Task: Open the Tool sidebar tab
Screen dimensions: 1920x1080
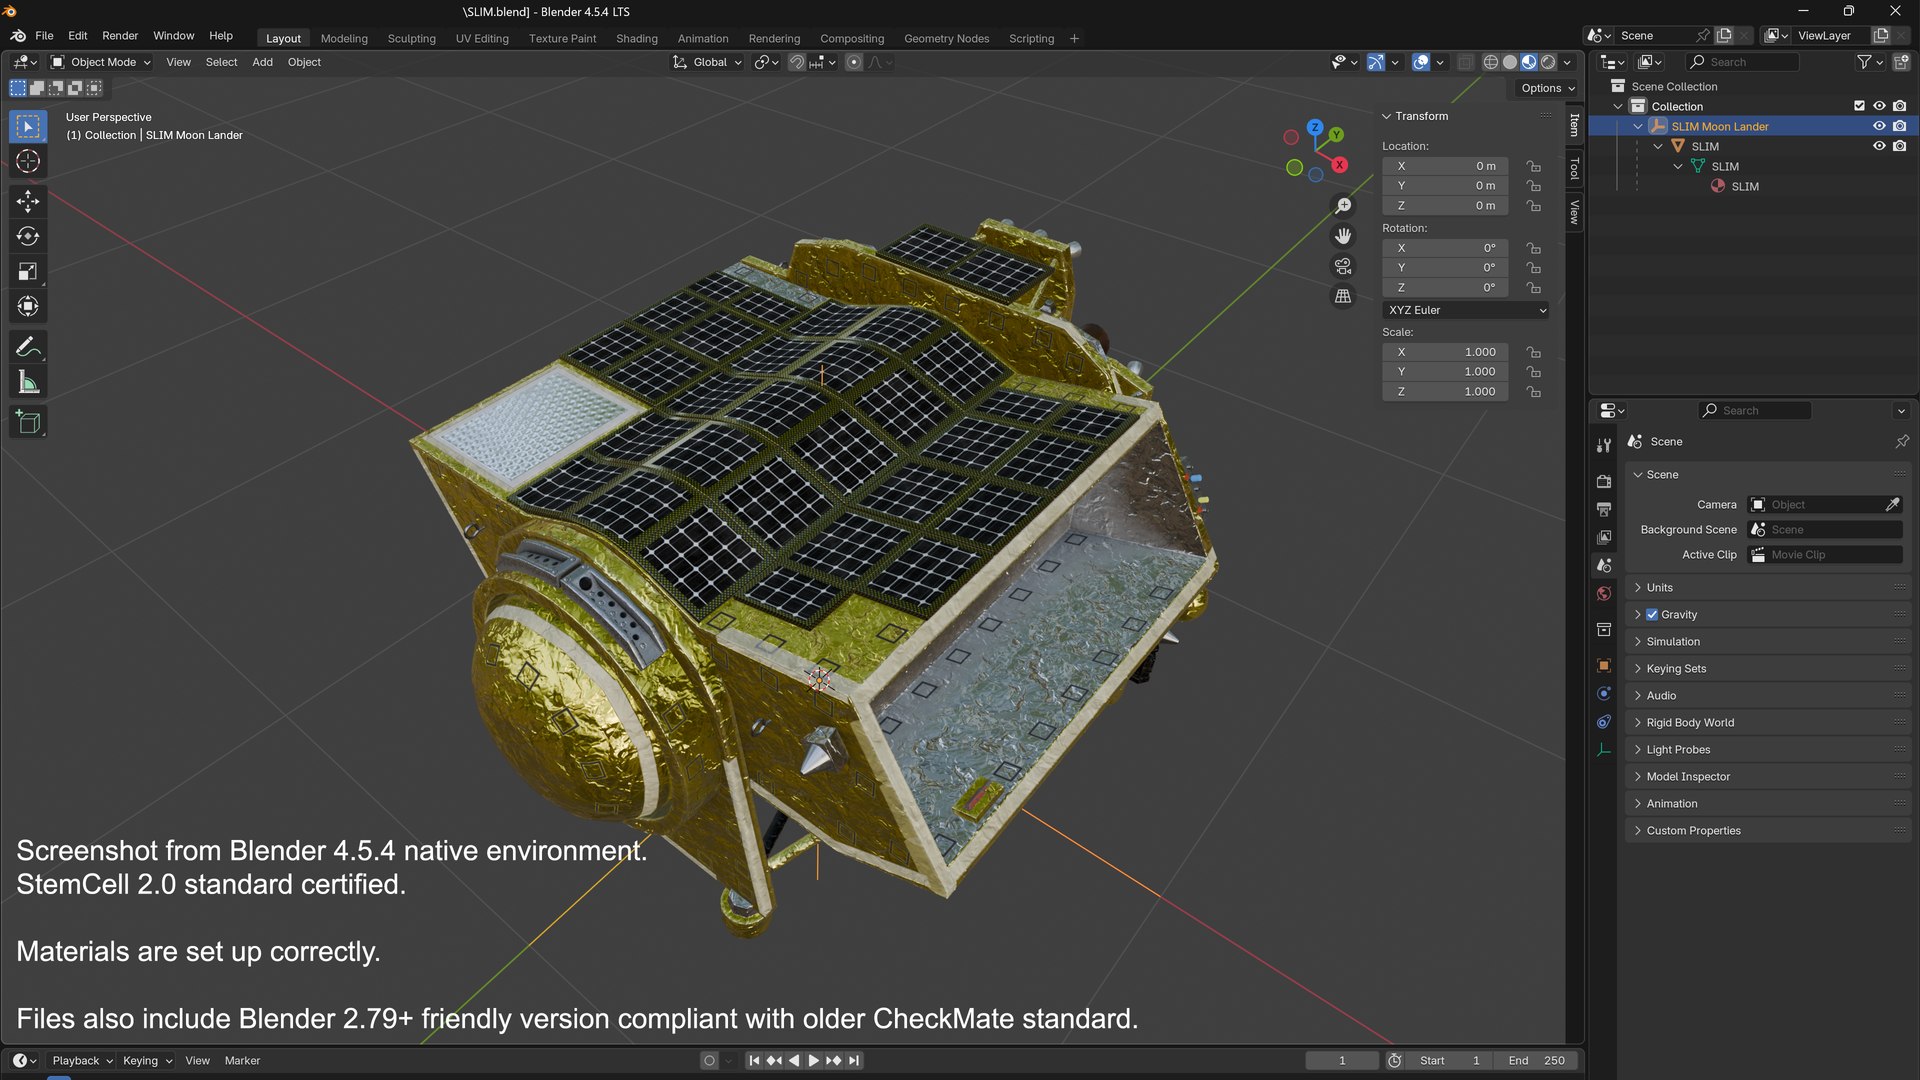Action: coord(1574,167)
